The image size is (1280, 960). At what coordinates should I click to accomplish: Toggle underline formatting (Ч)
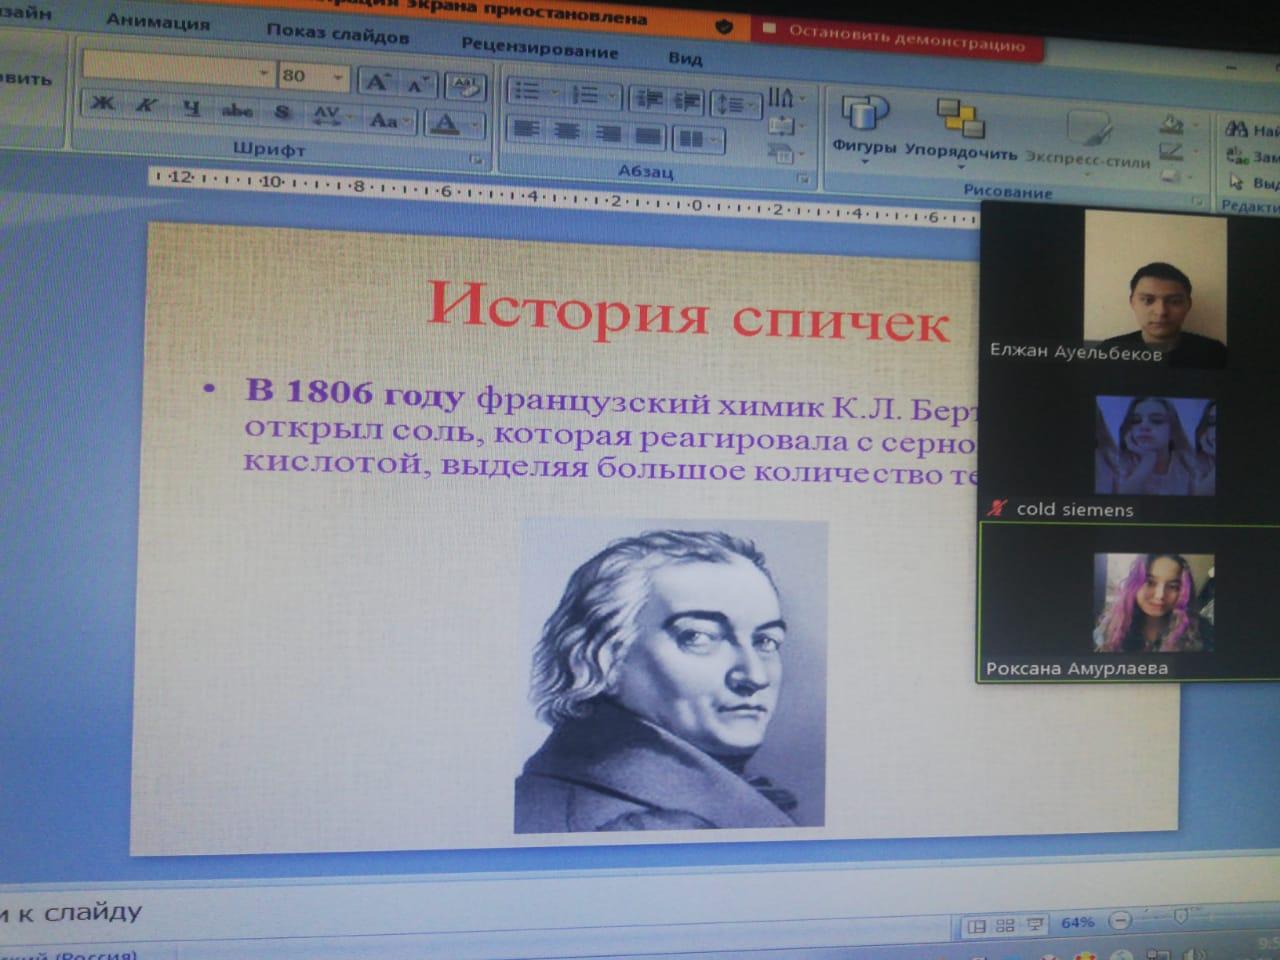pyautogui.click(x=191, y=109)
